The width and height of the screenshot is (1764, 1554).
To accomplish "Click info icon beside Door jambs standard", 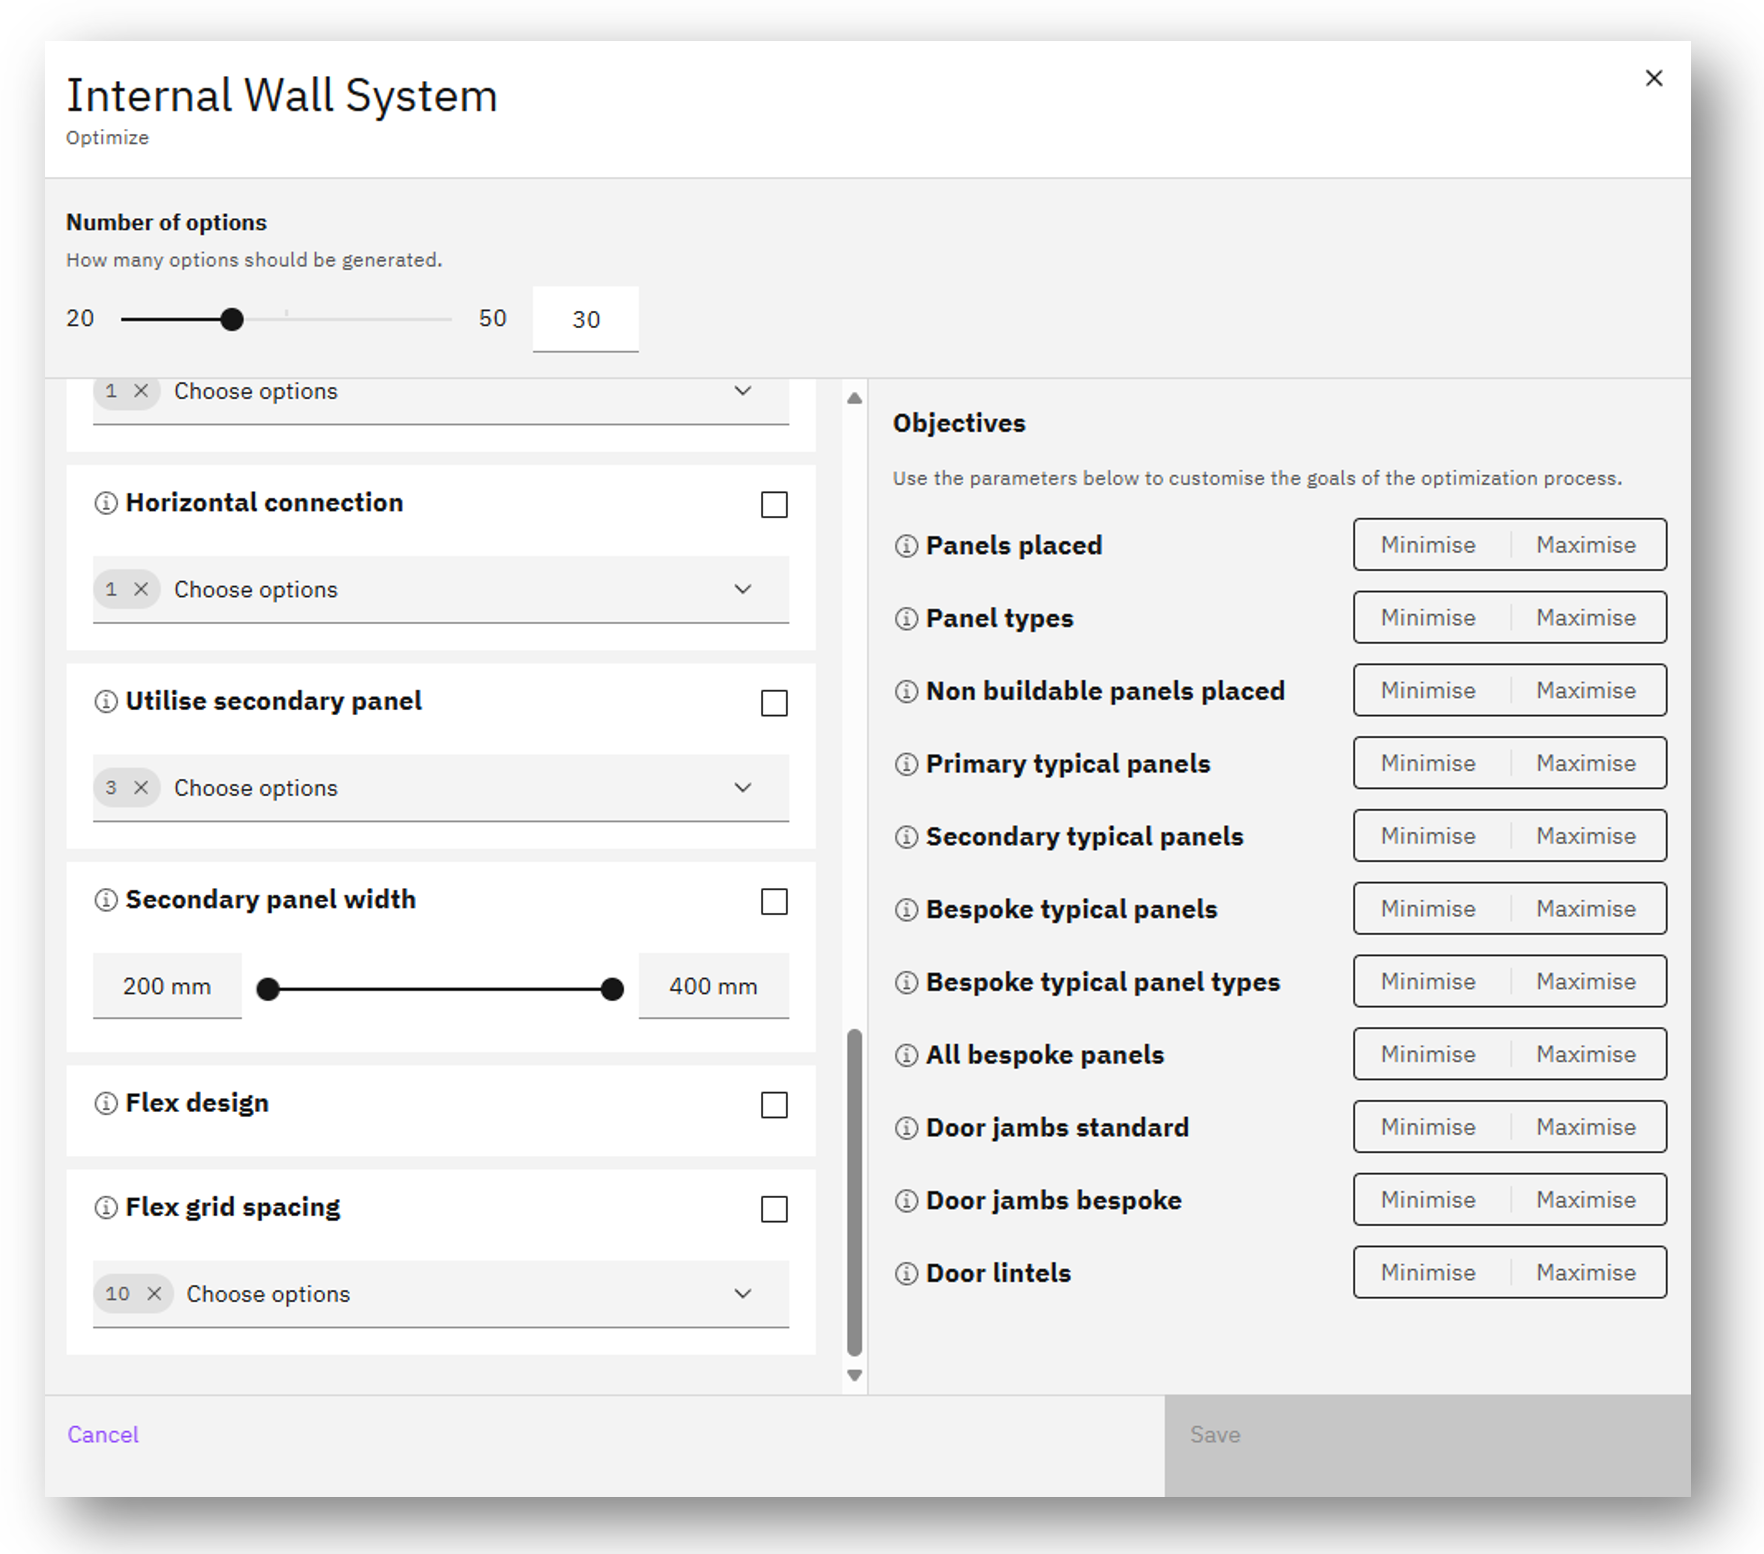I will pos(906,1129).
